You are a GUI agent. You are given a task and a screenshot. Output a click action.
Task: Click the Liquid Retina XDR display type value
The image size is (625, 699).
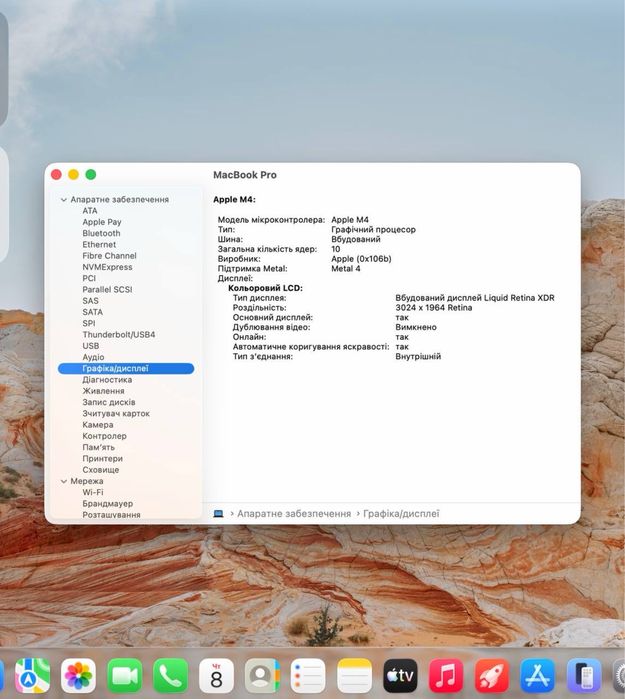pyautogui.click(x=475, y=298)
